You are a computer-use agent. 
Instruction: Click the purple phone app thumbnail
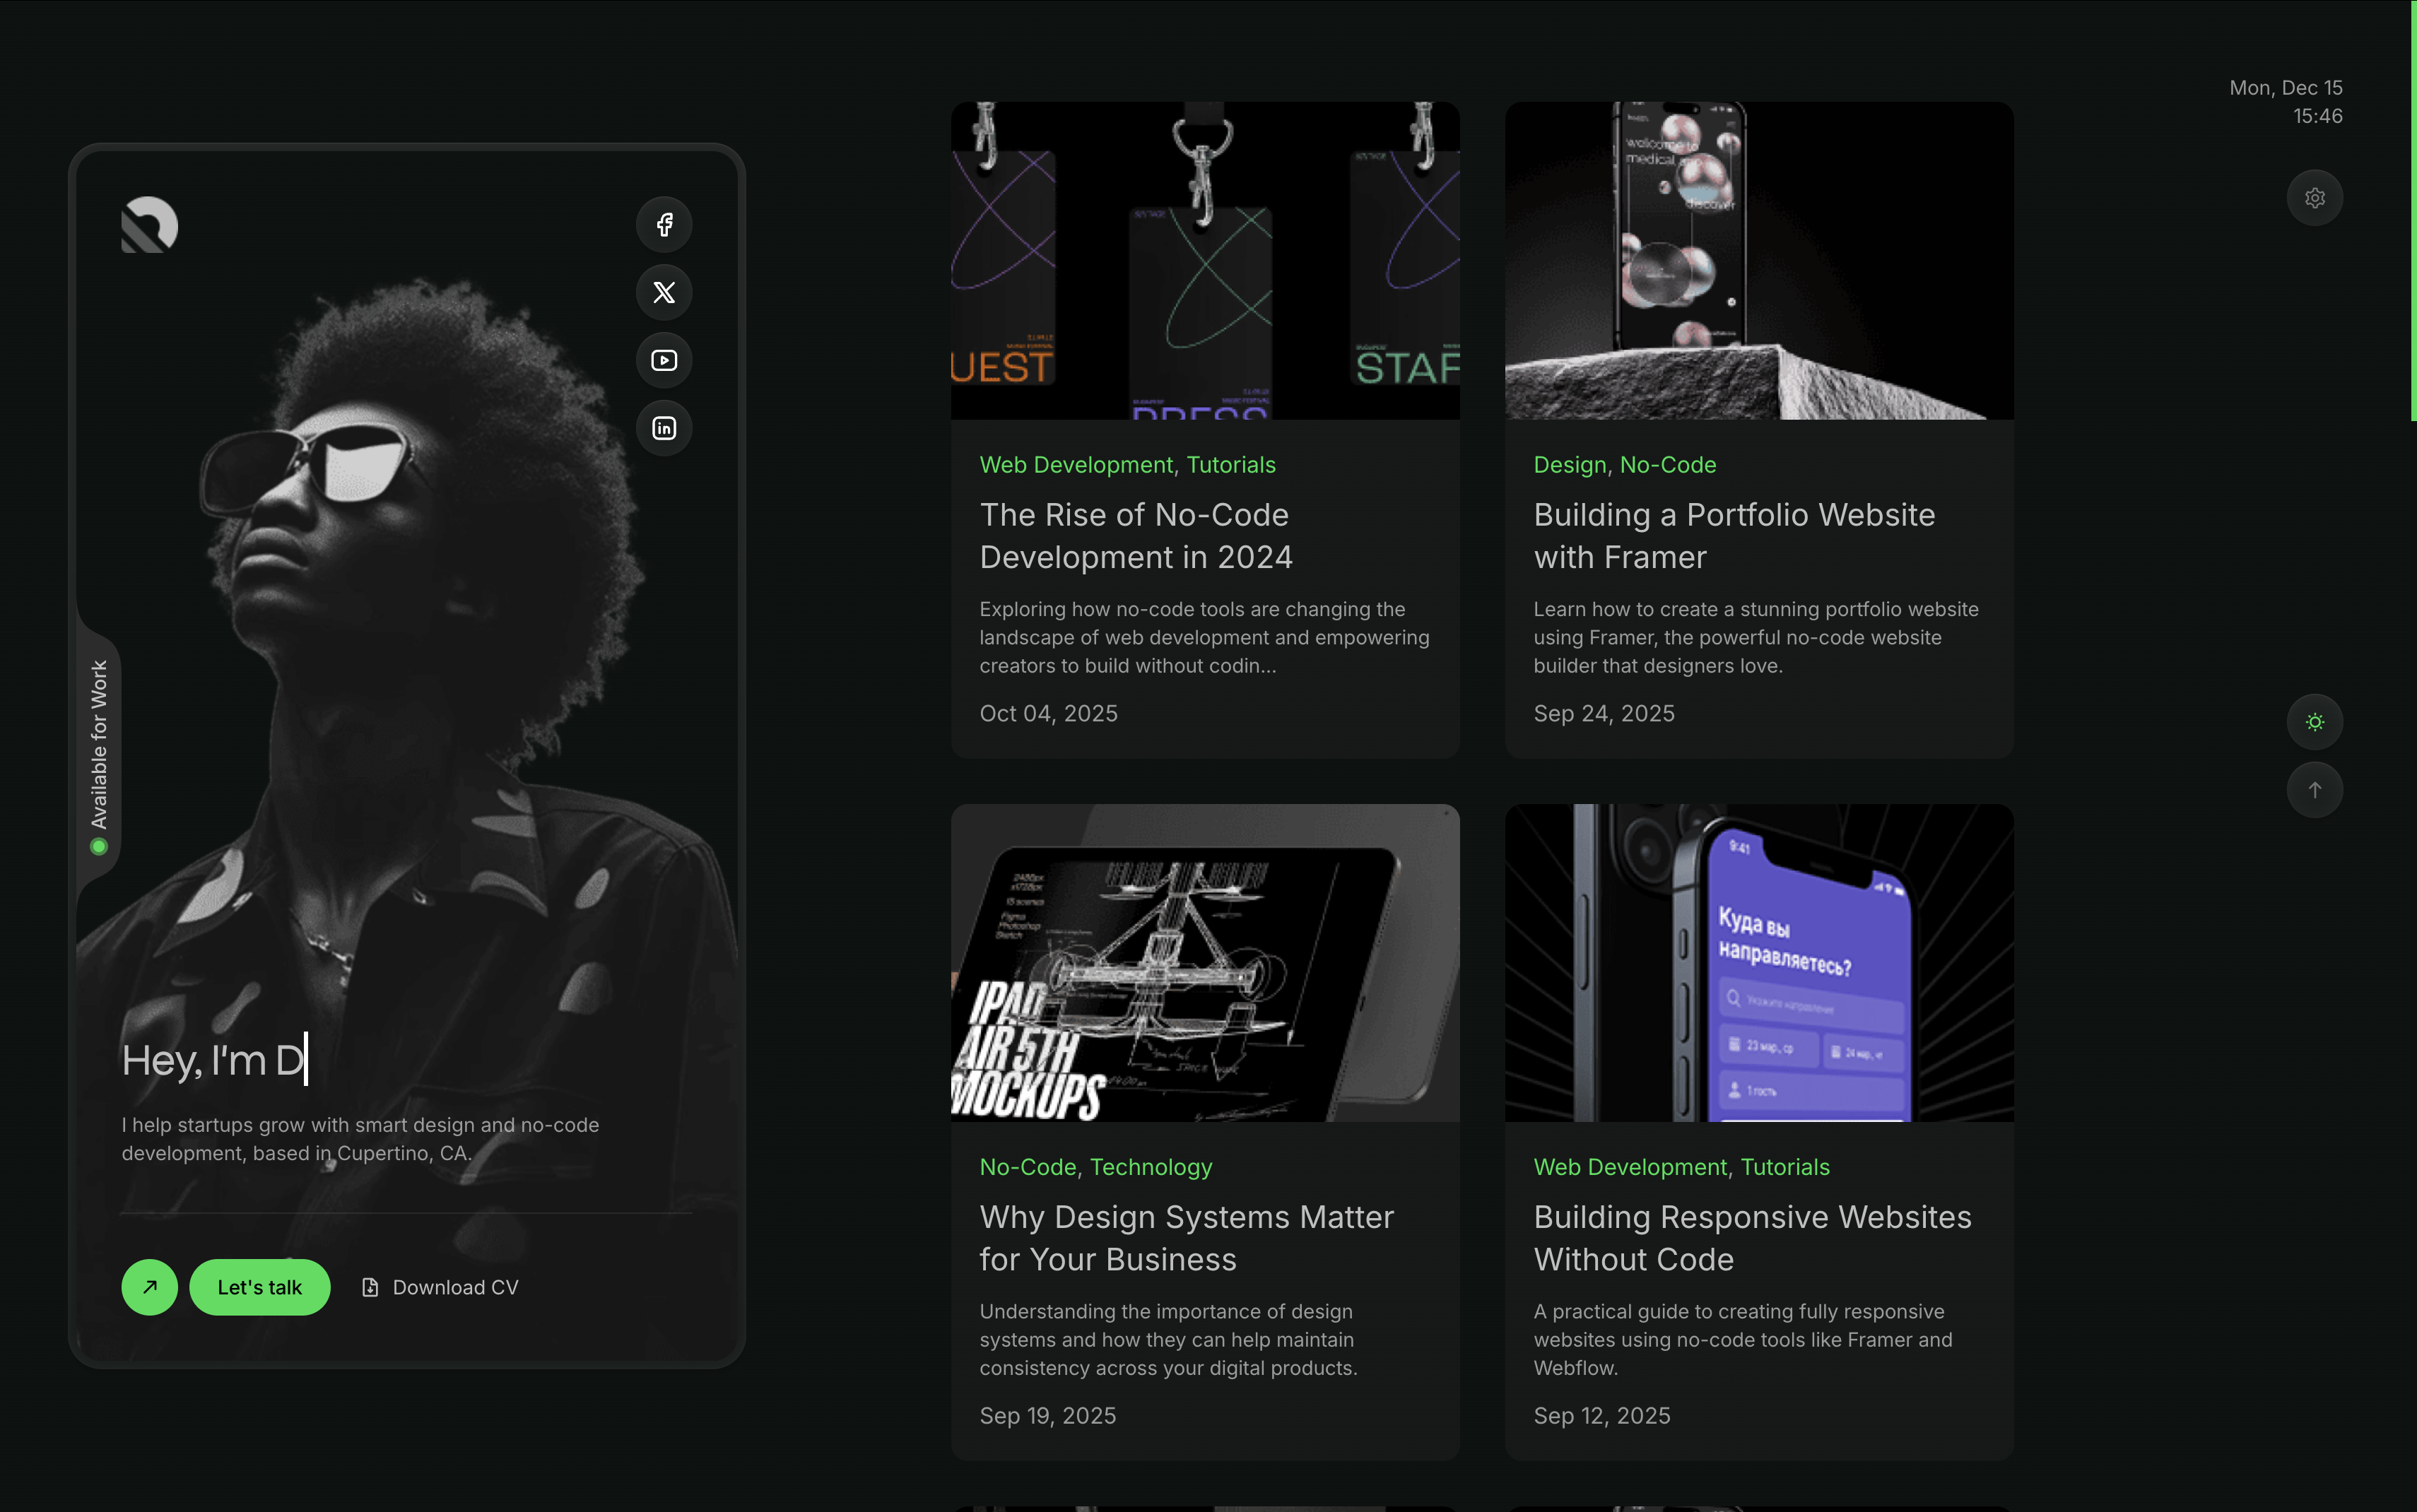pos(1759,962)
